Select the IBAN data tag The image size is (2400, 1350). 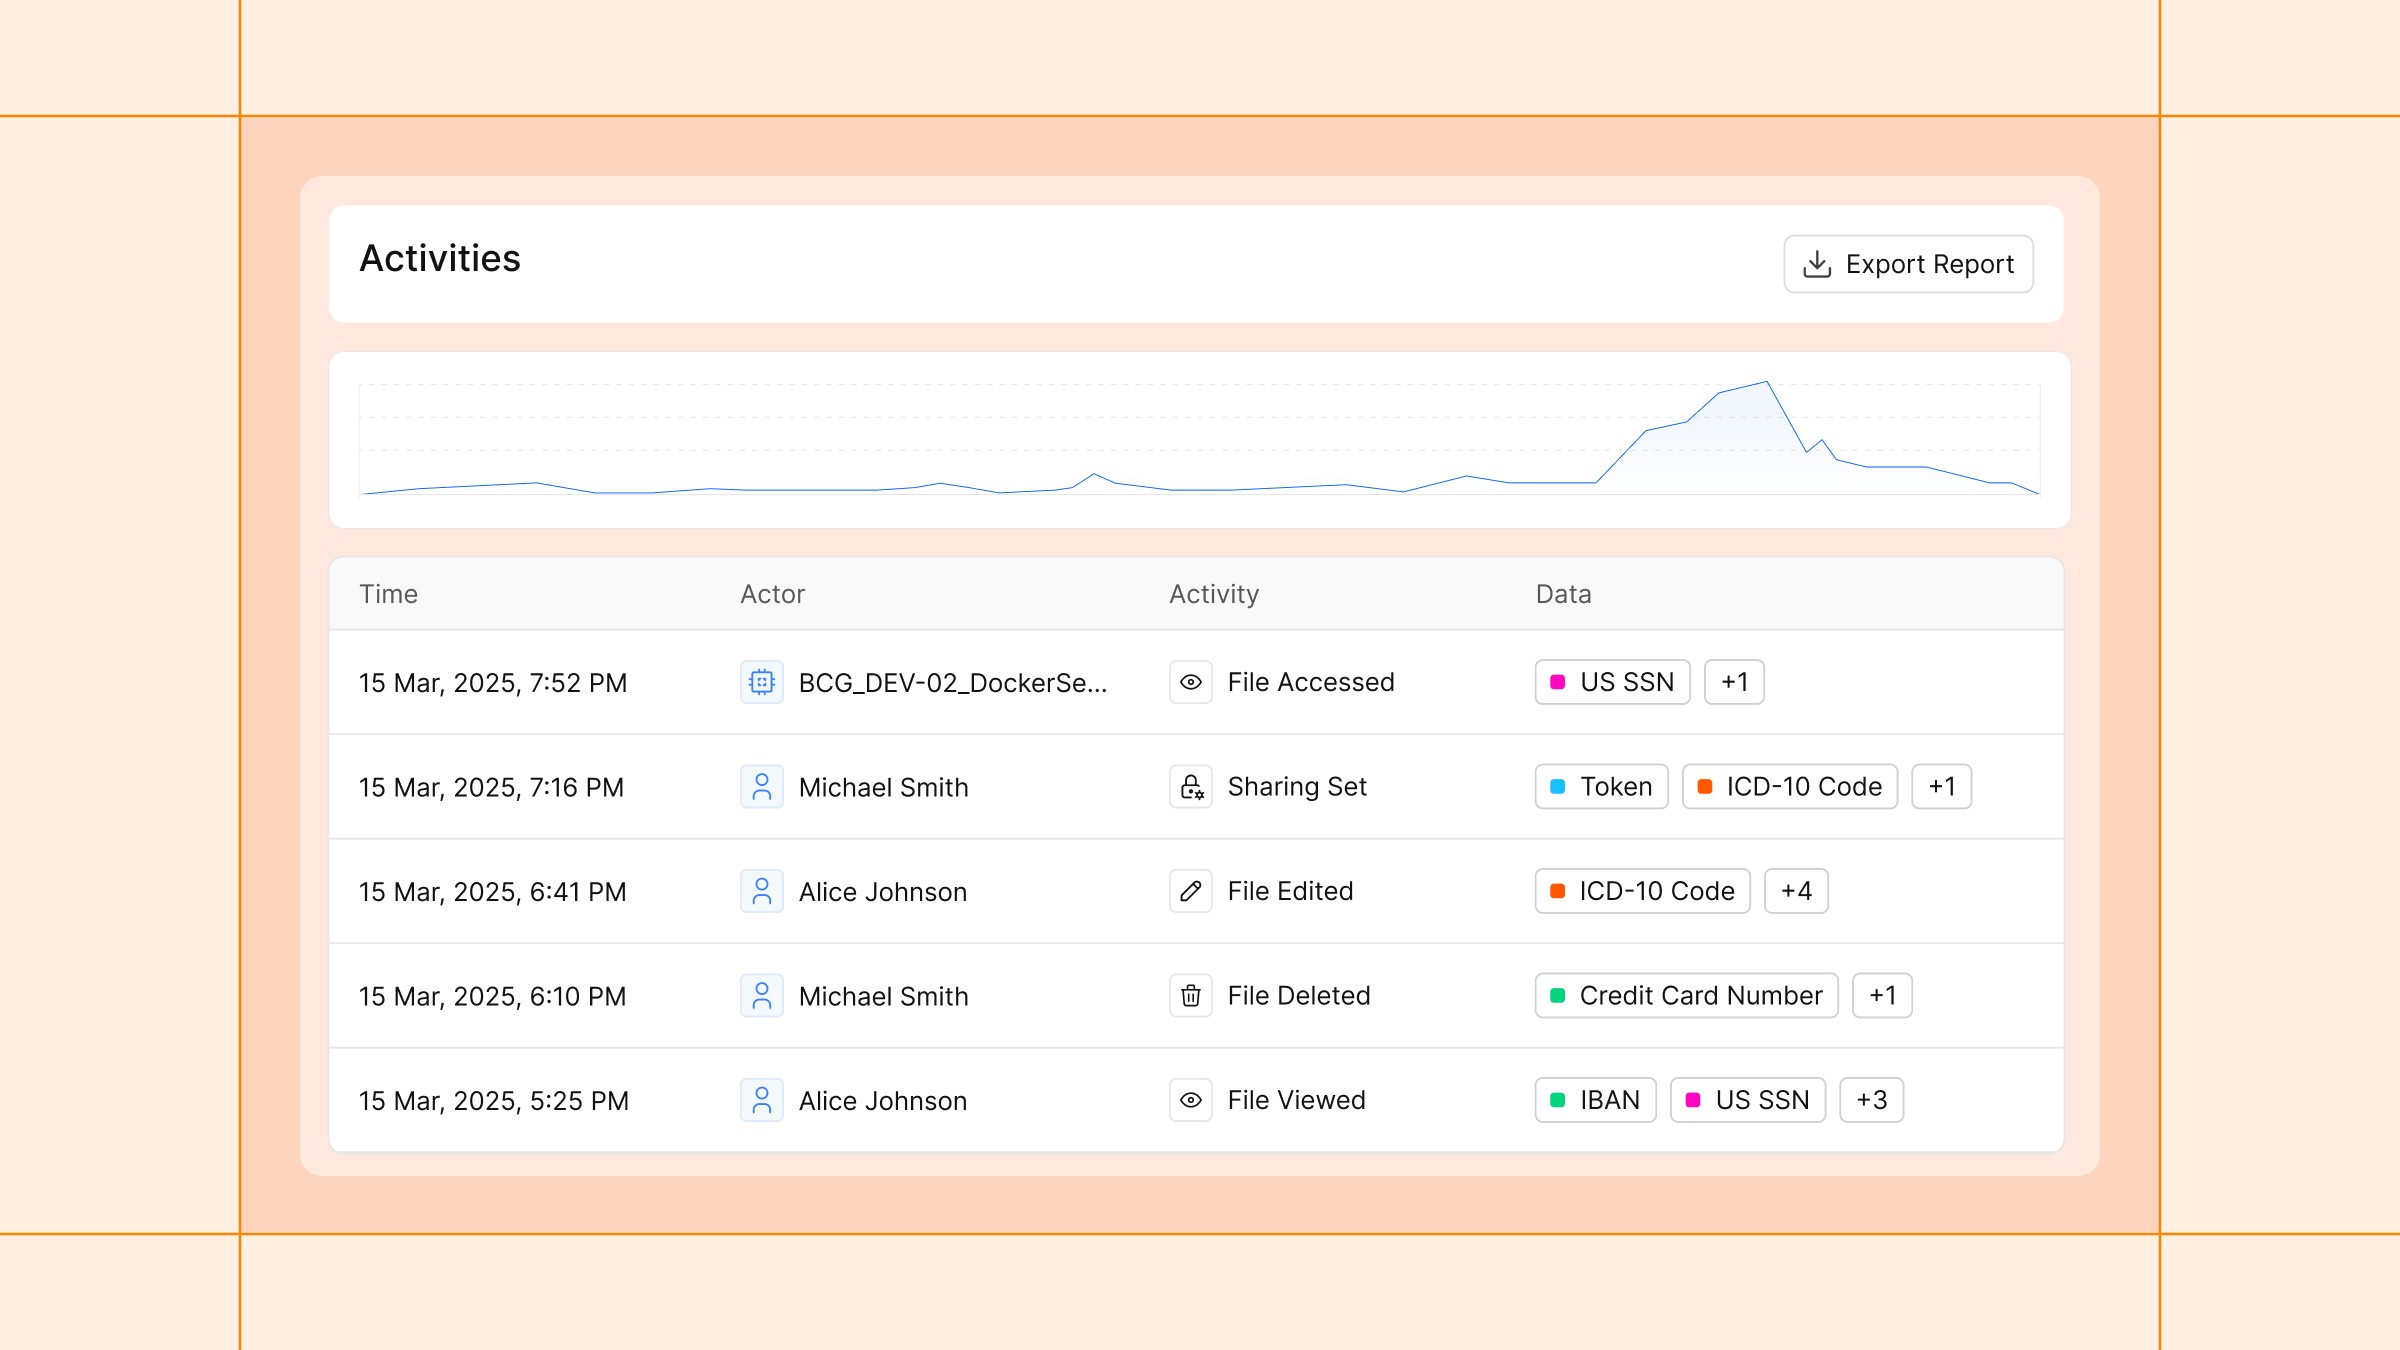coord(1596,1100)
